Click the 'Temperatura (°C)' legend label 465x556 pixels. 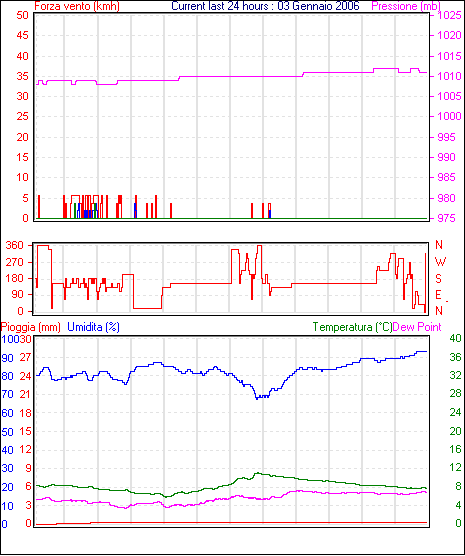tap(352, 327)
